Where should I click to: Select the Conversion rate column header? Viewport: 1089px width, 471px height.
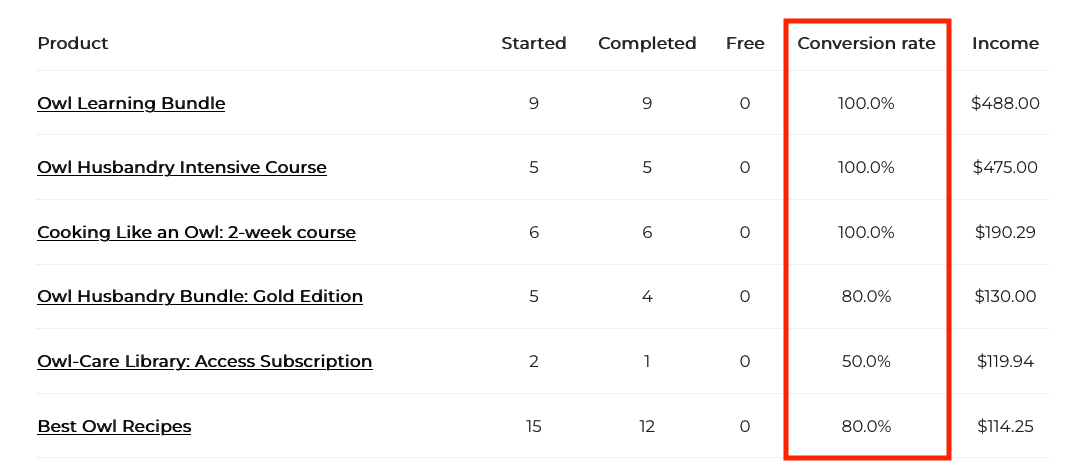[866, 43]
